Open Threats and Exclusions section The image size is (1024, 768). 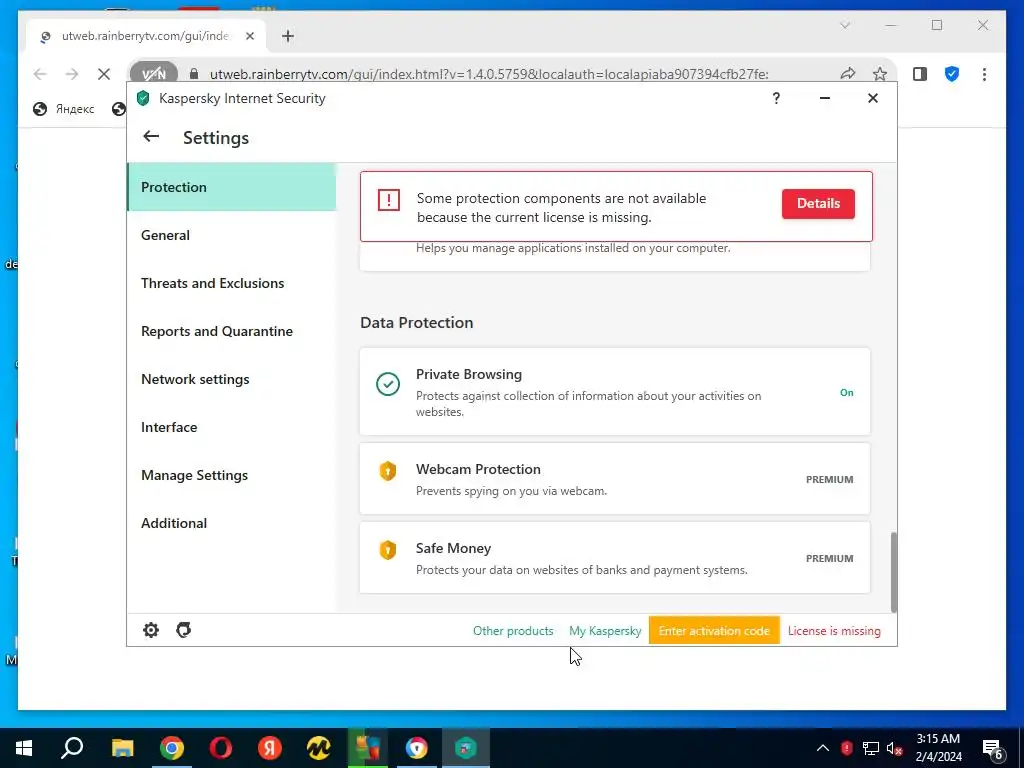pos(231,283)
